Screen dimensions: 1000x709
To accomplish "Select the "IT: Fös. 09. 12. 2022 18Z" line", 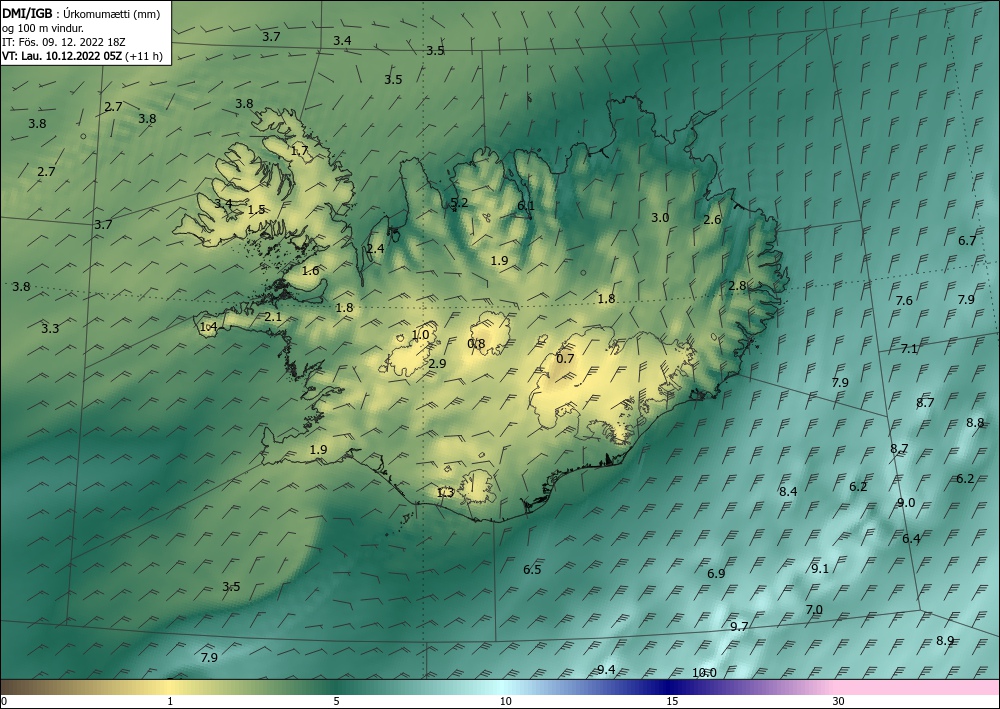I will (x=64, y=42).
